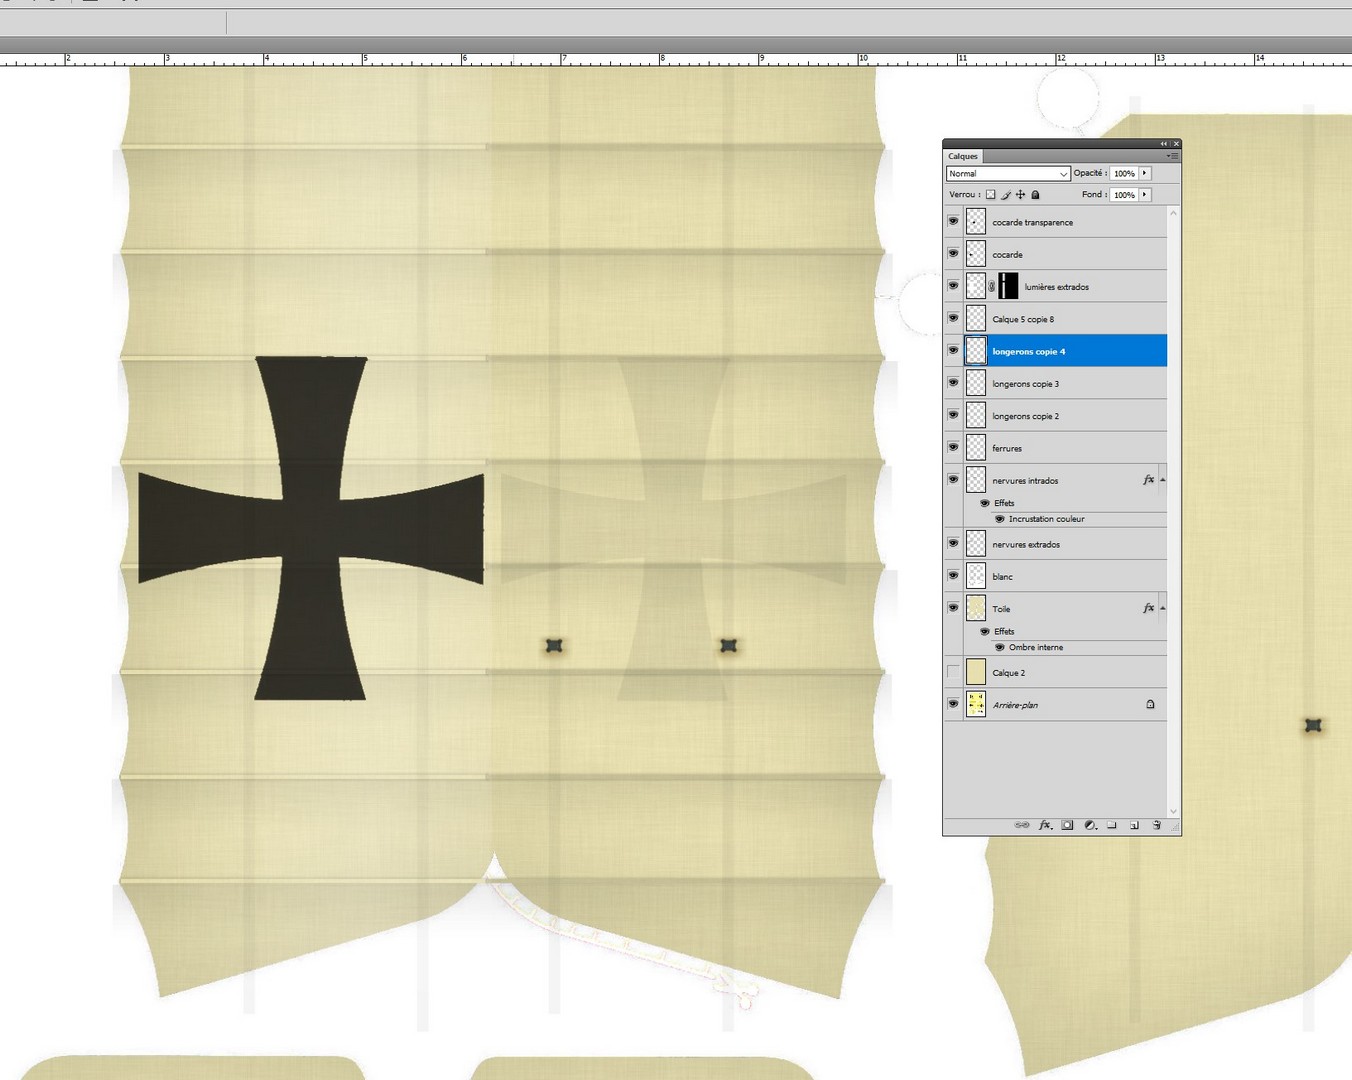The height and width of the screenshot is (1080, 1352).
Task: Open the Normal blend mode dropdown
Action: tap(1008, 174)
